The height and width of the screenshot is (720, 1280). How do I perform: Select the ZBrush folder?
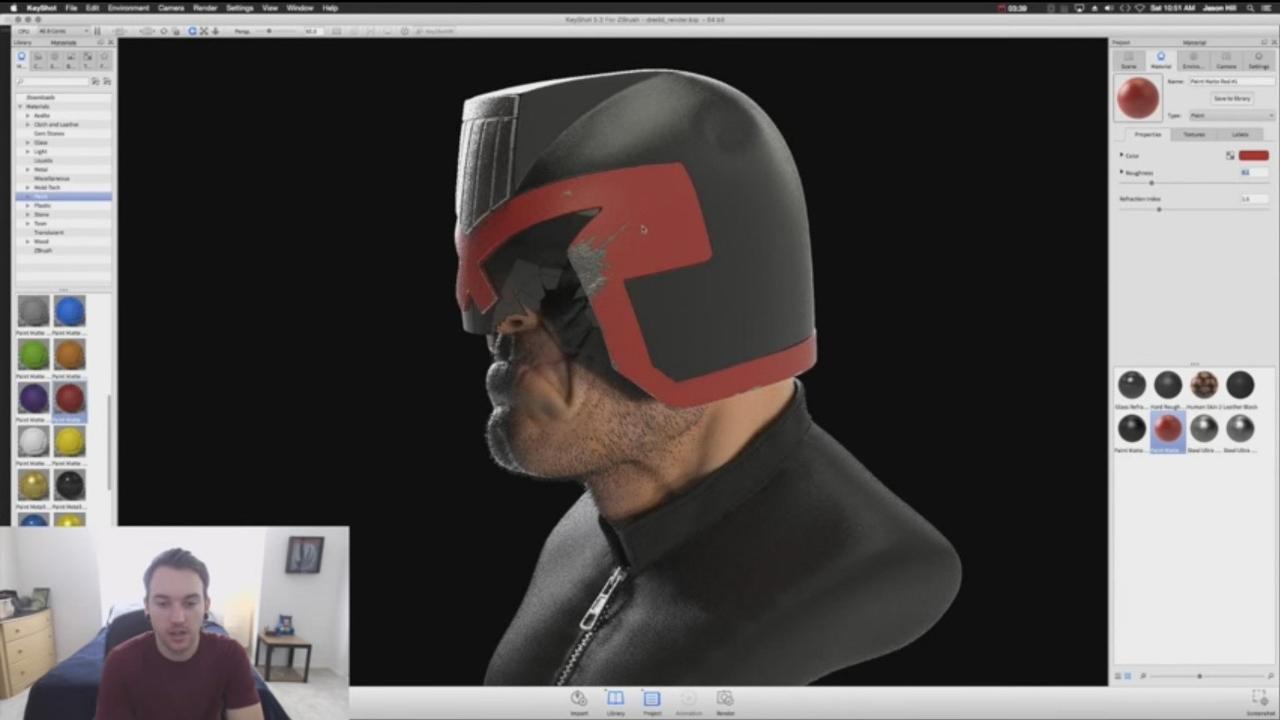(43, 251)
